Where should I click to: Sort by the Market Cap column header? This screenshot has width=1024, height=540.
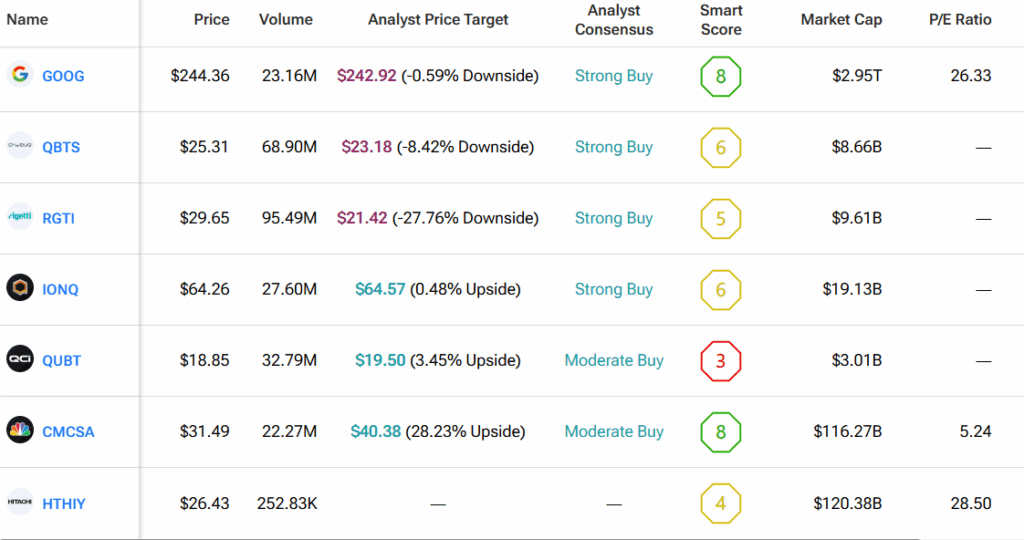[841, 20]
